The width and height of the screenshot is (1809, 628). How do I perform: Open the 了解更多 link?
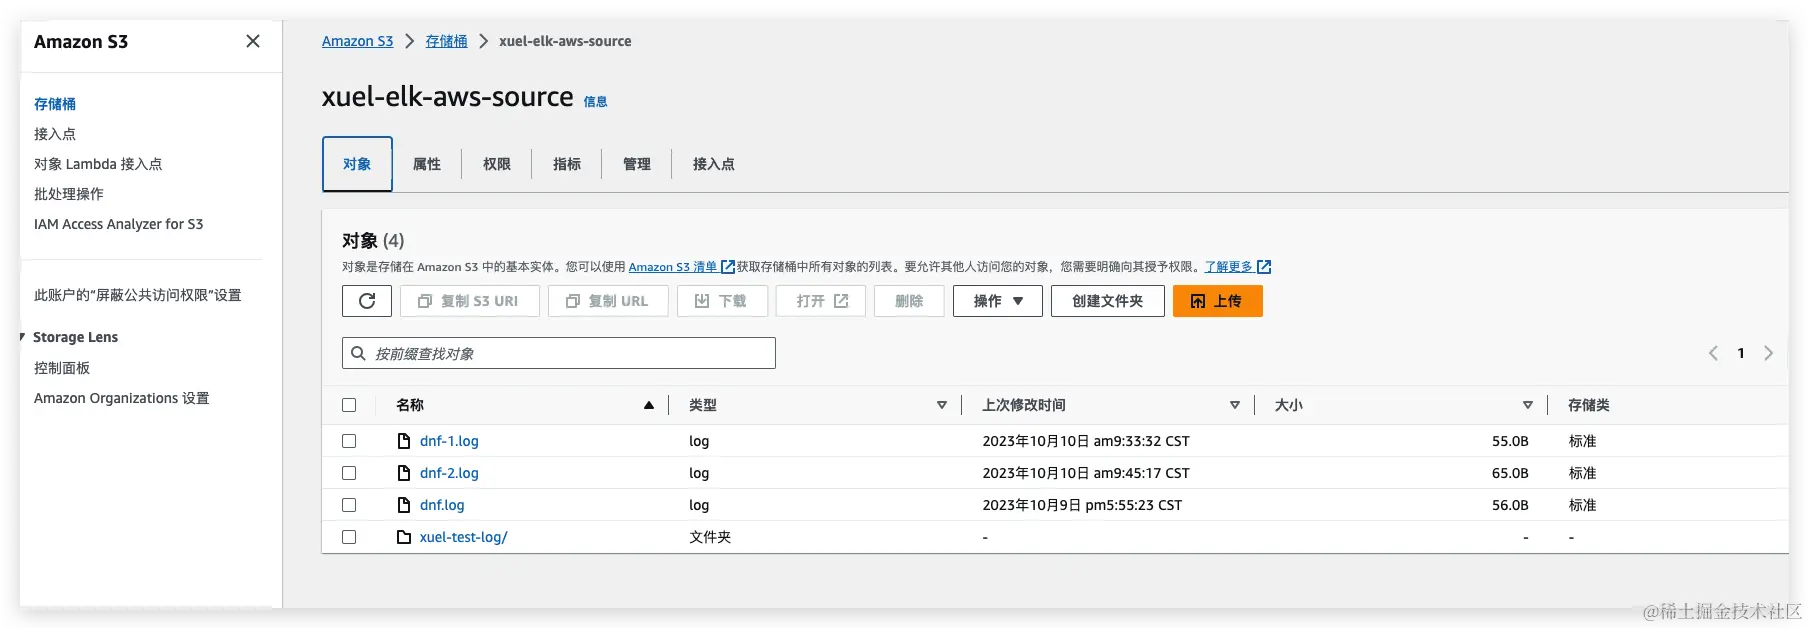point(1229,267)
